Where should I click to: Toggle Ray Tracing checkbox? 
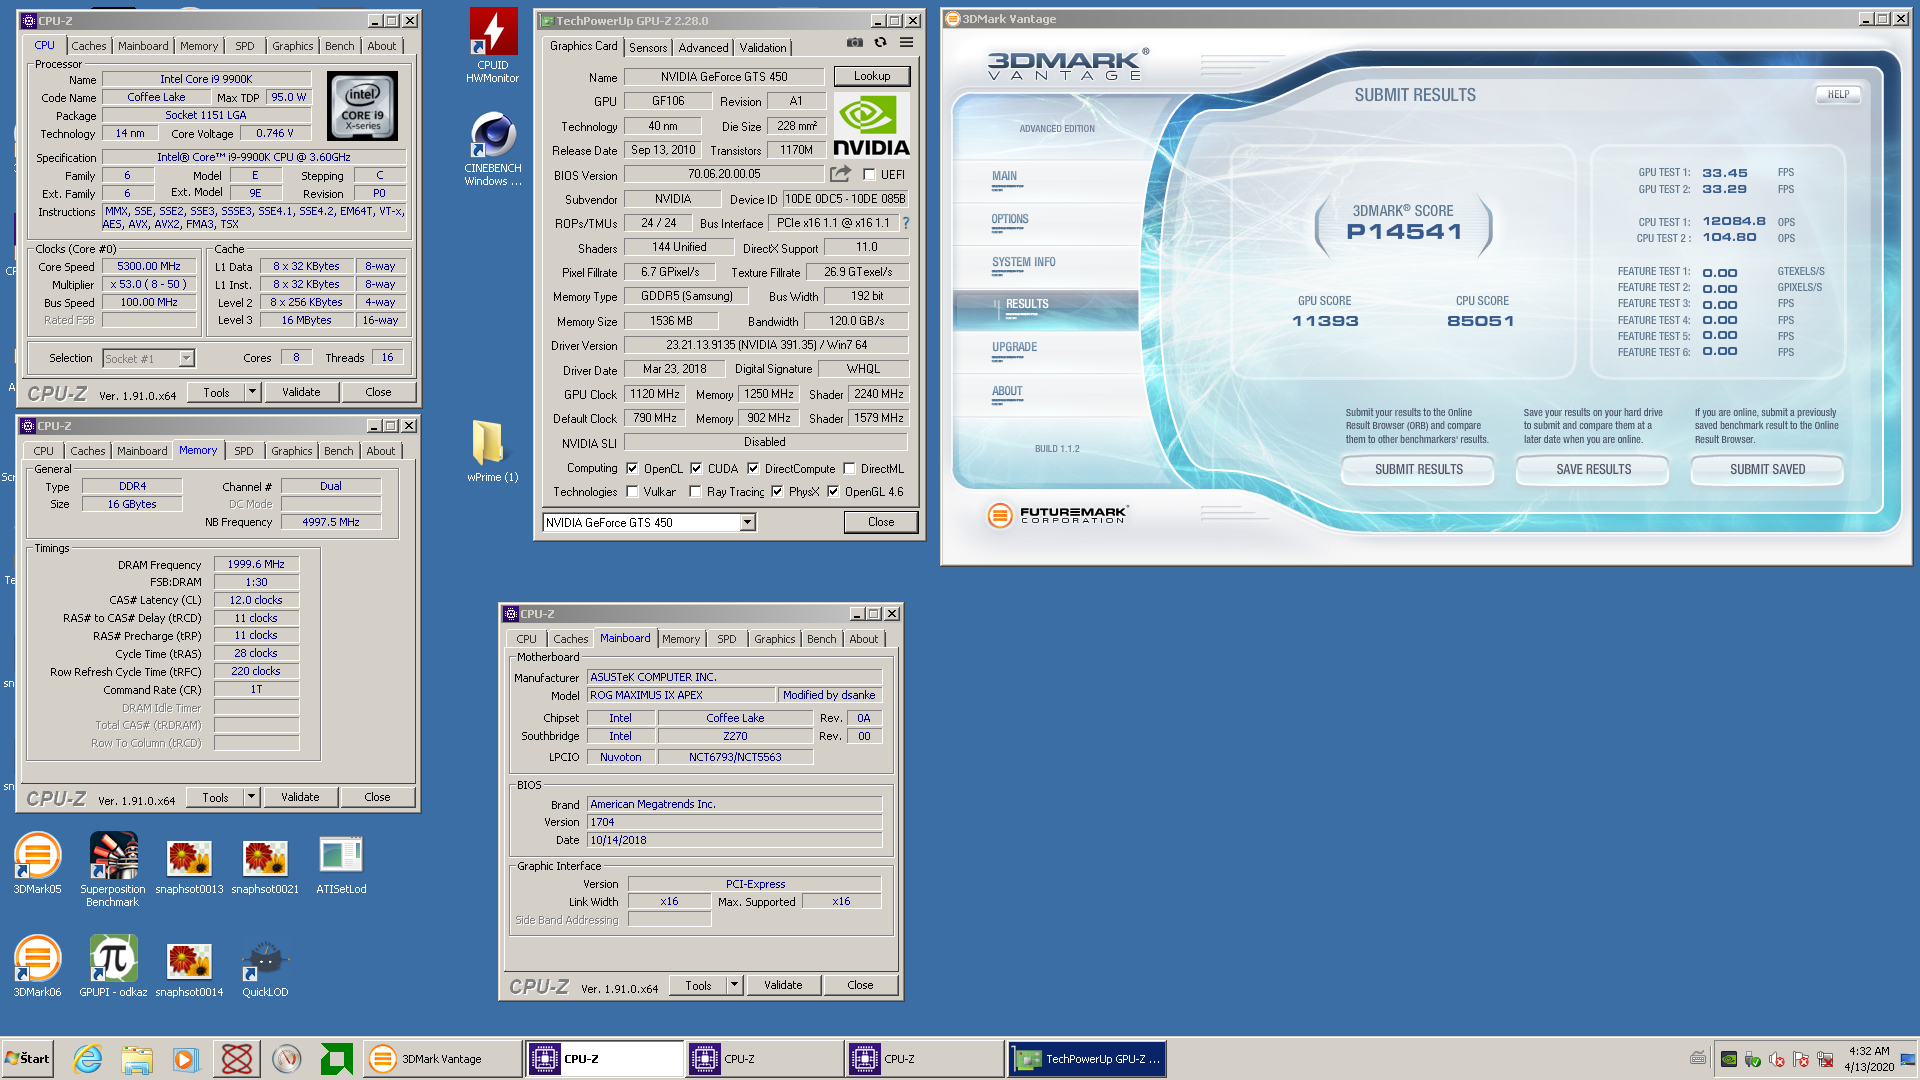(695, 492)
